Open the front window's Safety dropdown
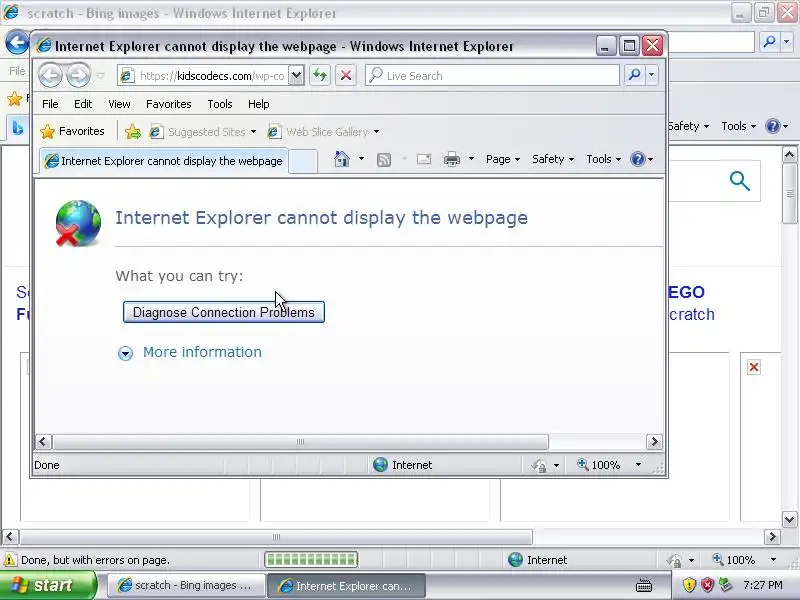 553,159
